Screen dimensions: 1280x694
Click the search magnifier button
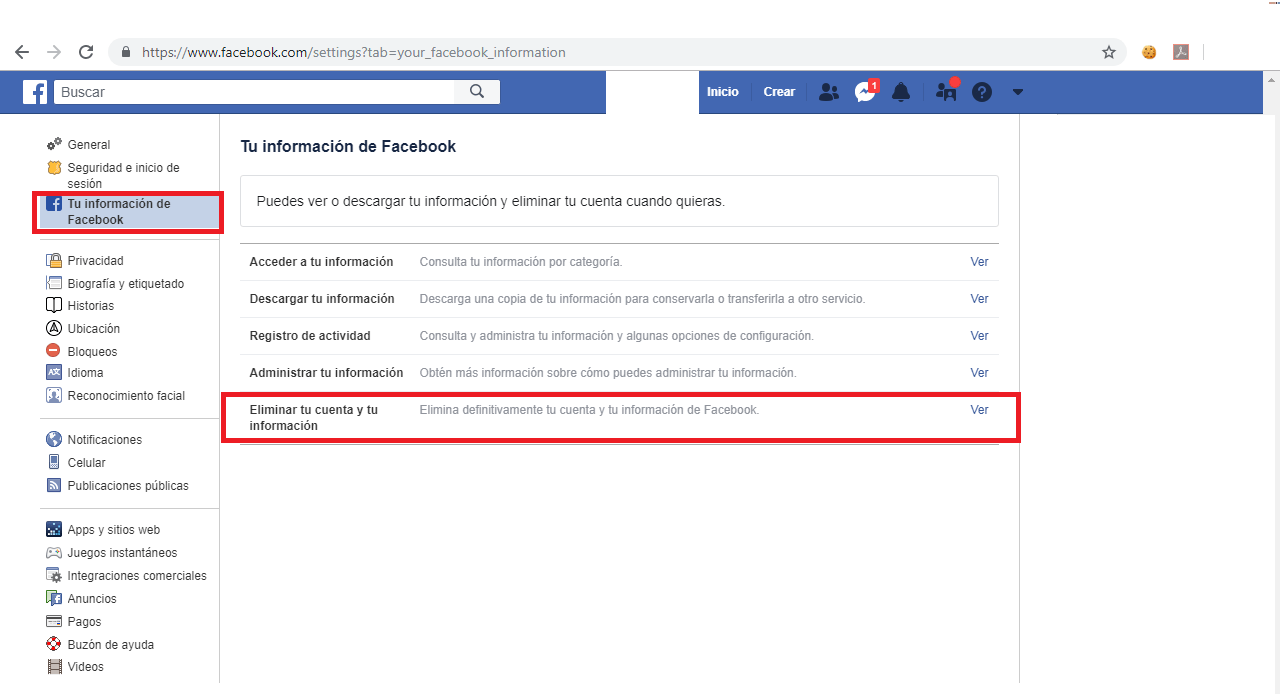click(x=477, y=92)
